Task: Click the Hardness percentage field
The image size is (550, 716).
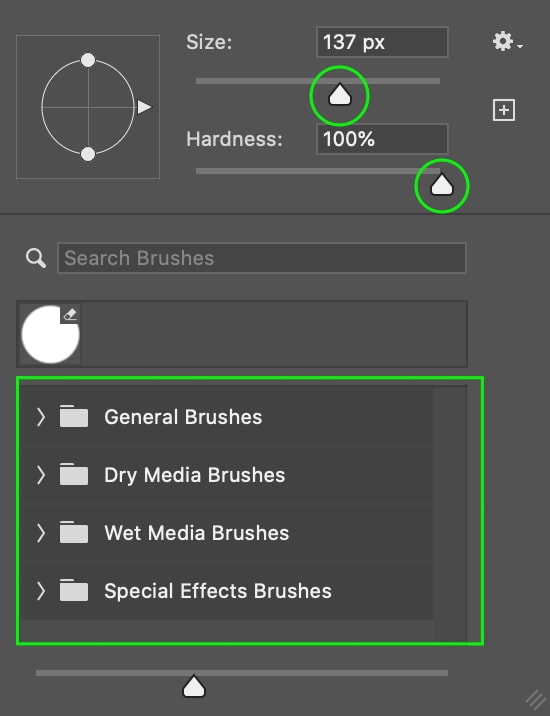Action: tap(382, 139)
